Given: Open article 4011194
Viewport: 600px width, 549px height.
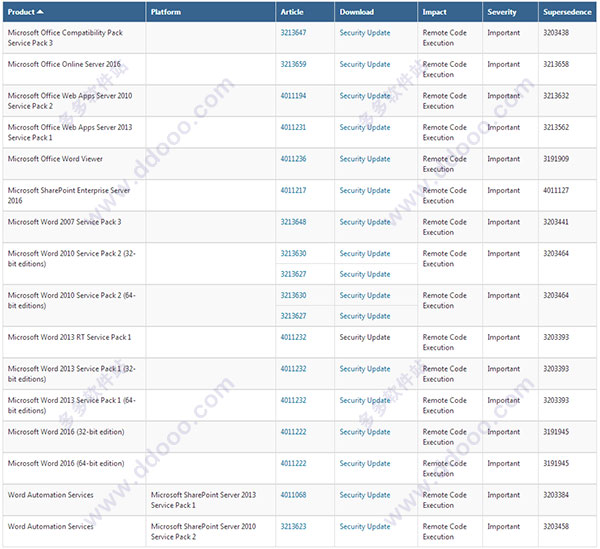Looking at the screenshot, I should tap(293, 96).
